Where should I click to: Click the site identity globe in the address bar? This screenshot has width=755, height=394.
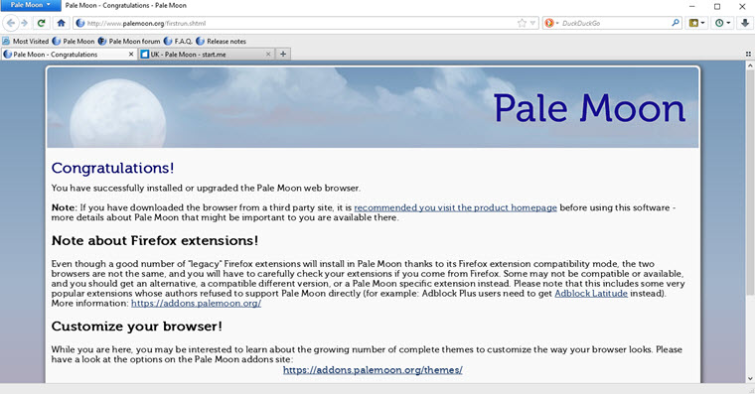pyautogui.click(x=80, y=23)
